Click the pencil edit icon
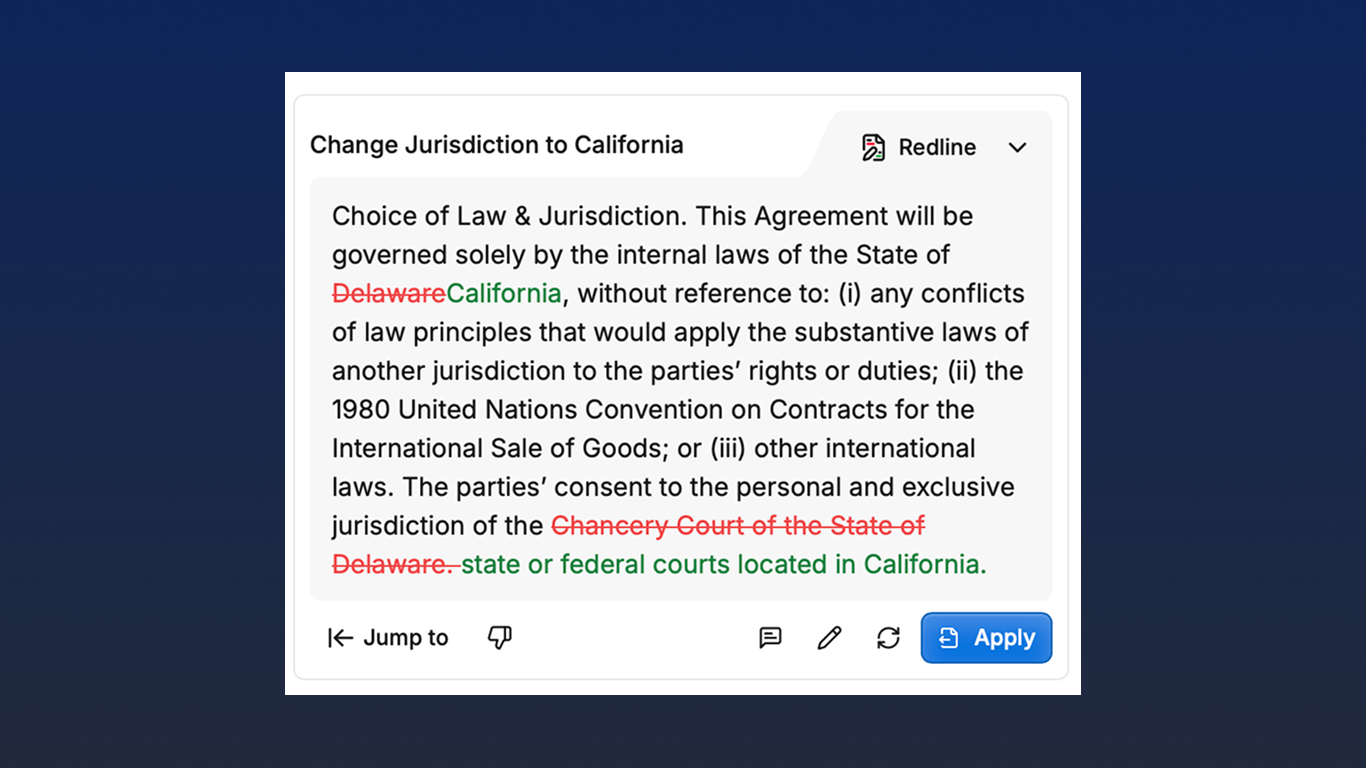The image size is (1366, 768). click(829, 638)
